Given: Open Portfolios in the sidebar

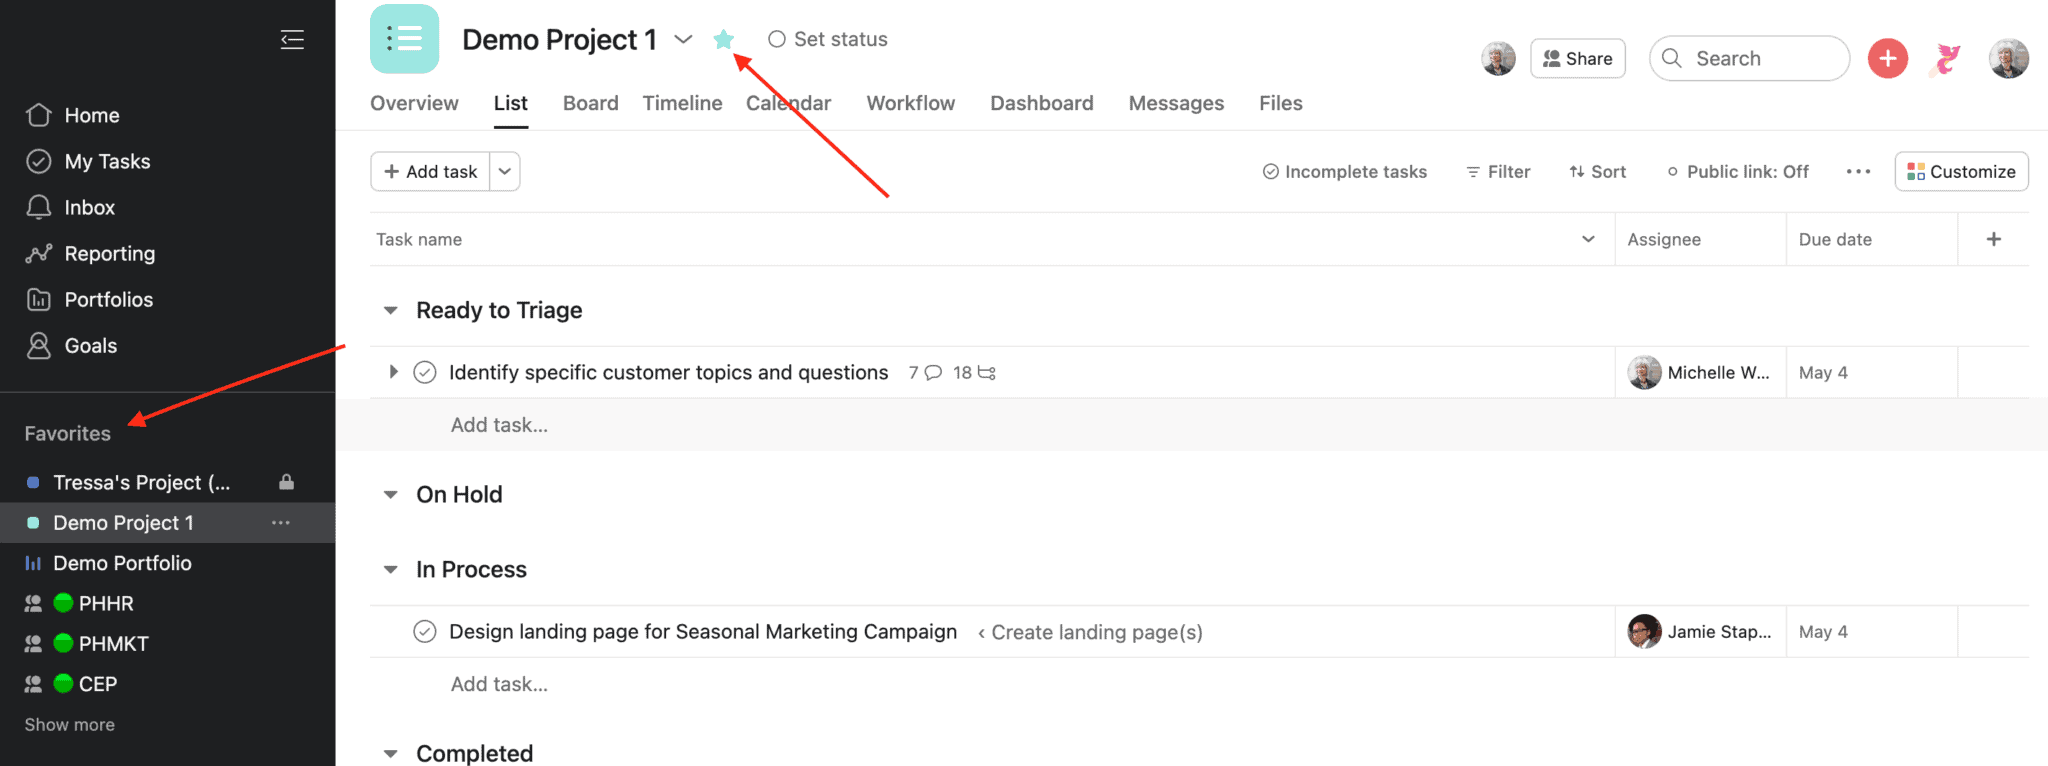Looking at the screenshot, I should 89,299.
